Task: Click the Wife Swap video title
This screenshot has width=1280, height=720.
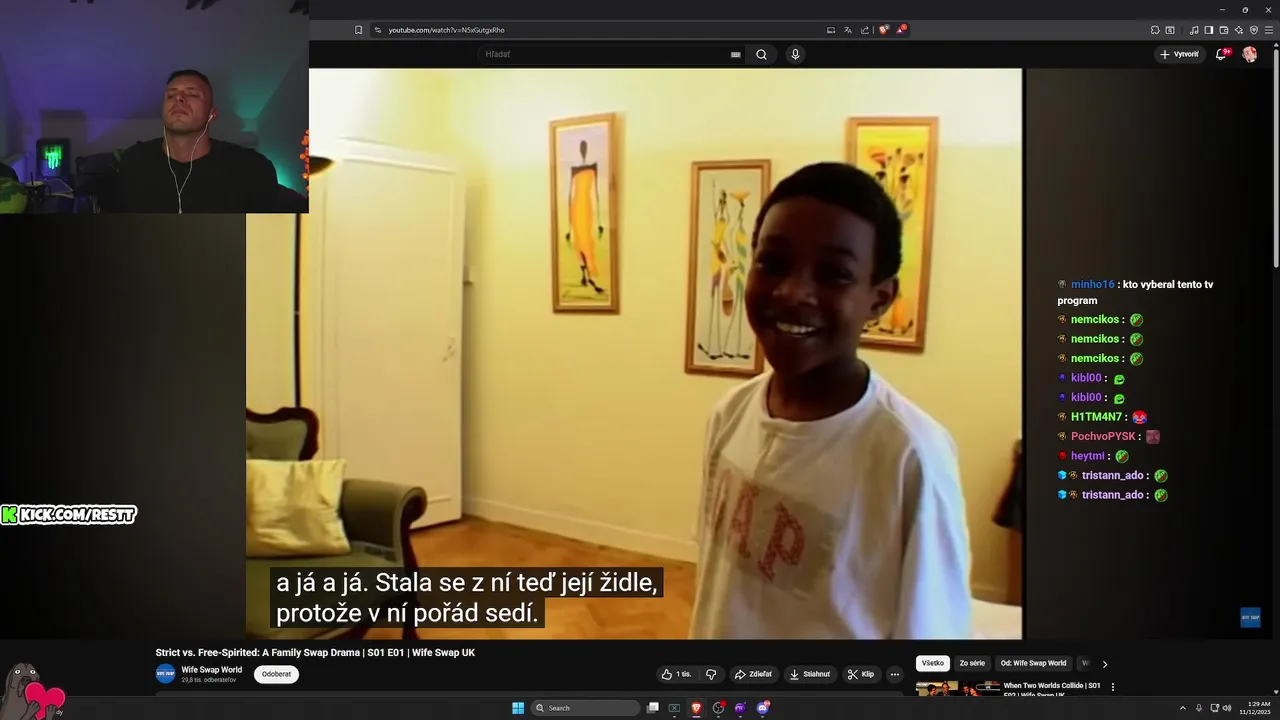Action: click(315, 653)
